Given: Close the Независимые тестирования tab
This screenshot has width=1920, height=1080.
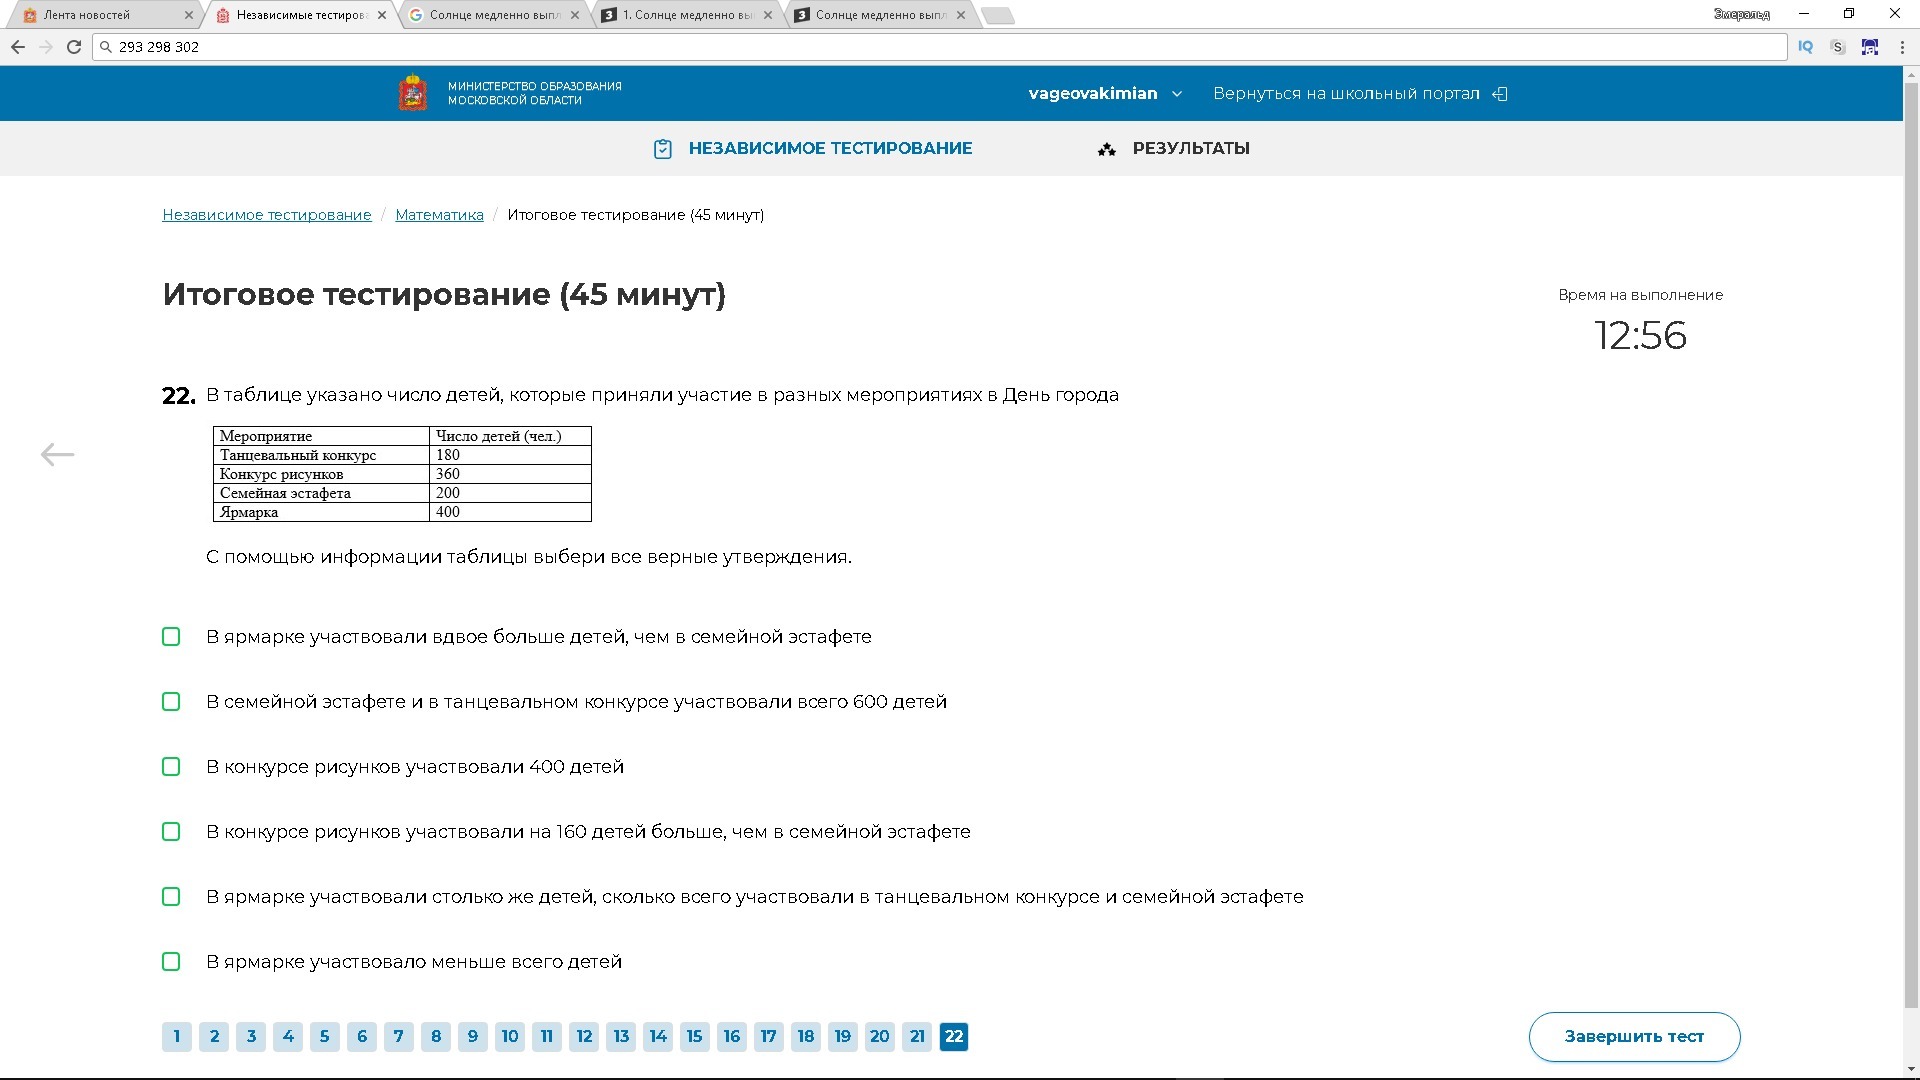Looking at the screenshot, I should click(382, 15).
